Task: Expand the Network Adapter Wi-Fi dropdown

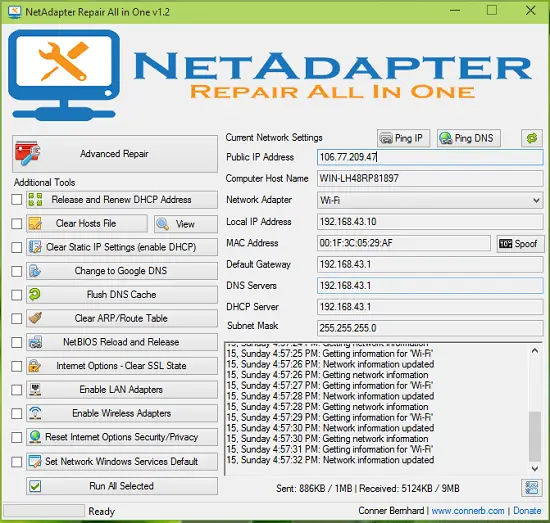Action: click(x=430, y=200)
